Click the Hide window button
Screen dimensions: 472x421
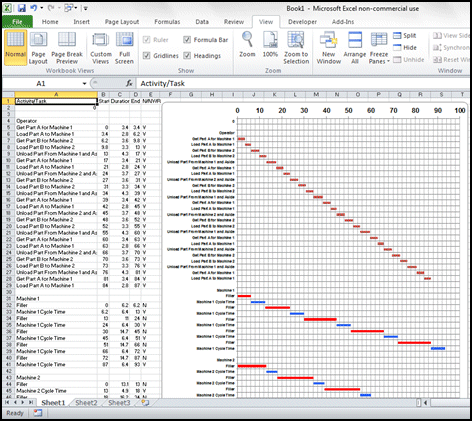[x=405, y=48]
